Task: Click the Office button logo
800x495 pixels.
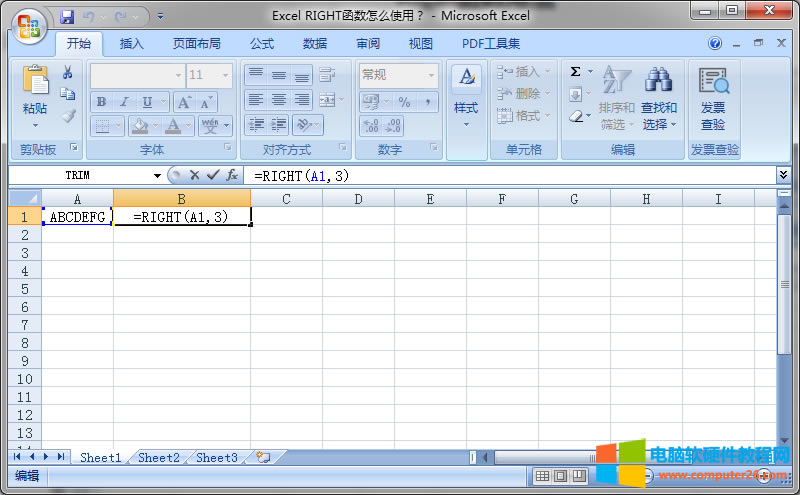Action: (x=30, y=22)
